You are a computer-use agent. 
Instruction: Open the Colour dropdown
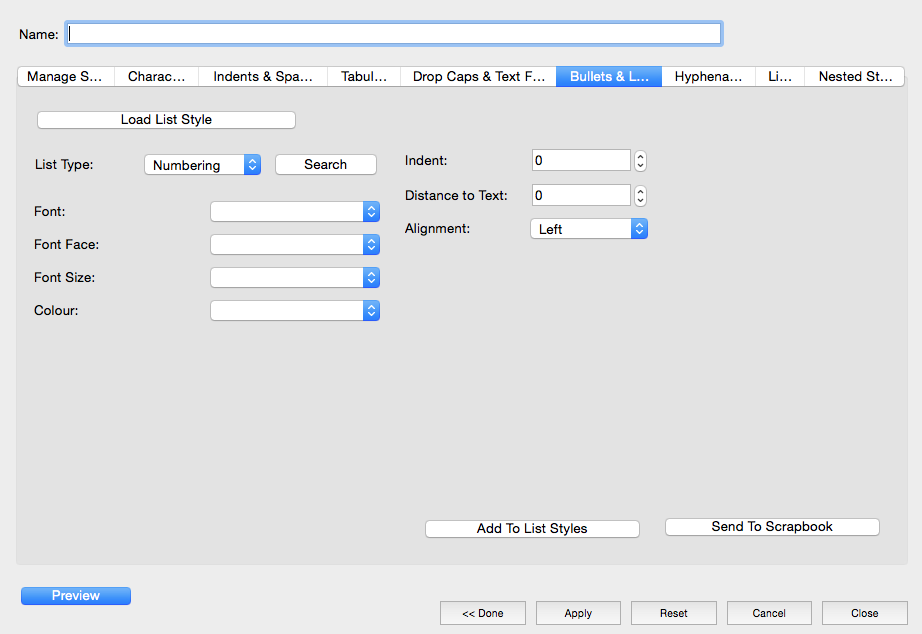click(294, 311)
